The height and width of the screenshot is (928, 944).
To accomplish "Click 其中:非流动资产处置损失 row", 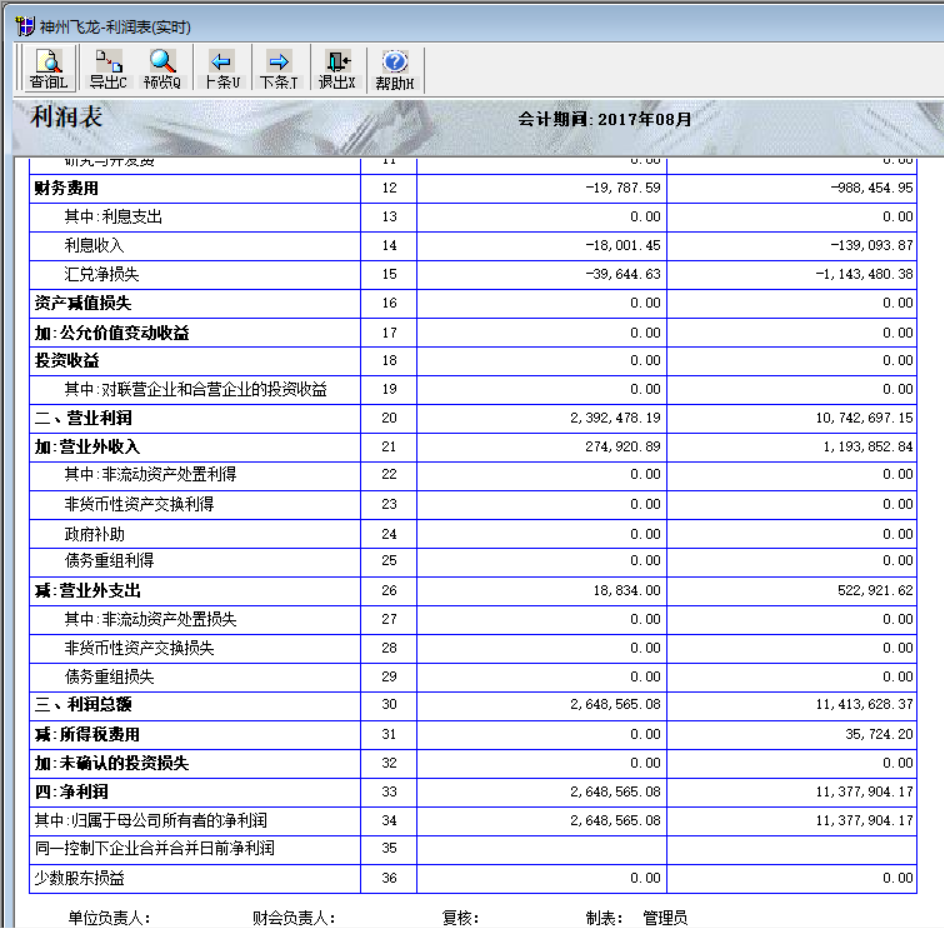I will pyautogui.click(x=151, y=619).
